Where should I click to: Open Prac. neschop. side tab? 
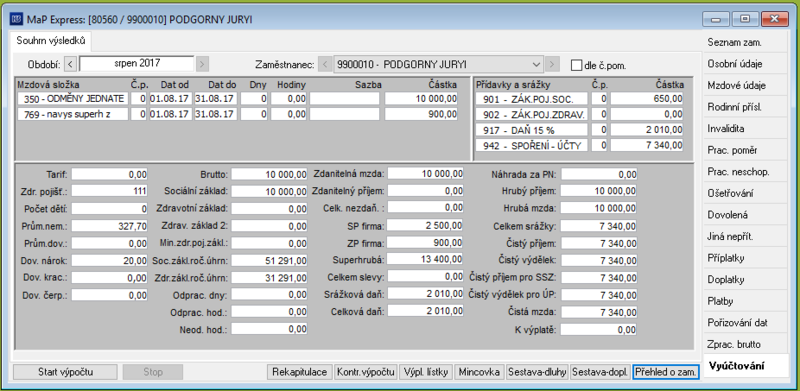point(745,172)
